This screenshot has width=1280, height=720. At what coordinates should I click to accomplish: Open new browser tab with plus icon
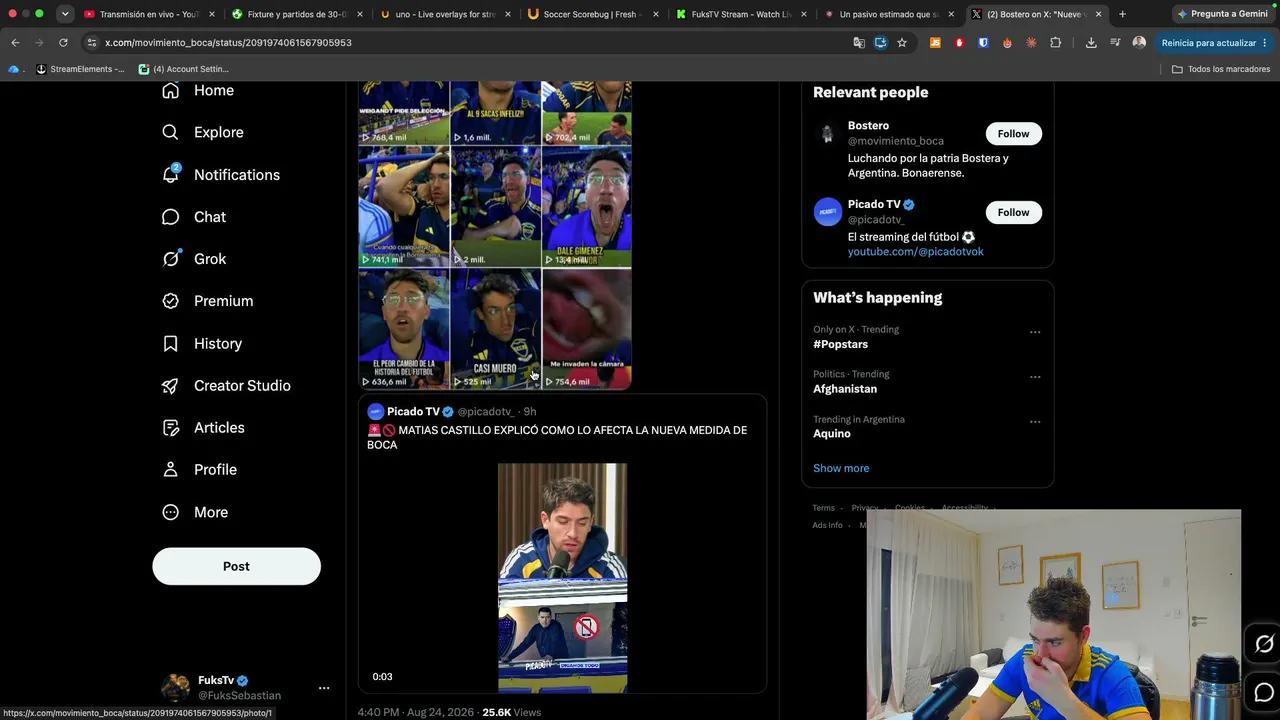pos(1122,14)
